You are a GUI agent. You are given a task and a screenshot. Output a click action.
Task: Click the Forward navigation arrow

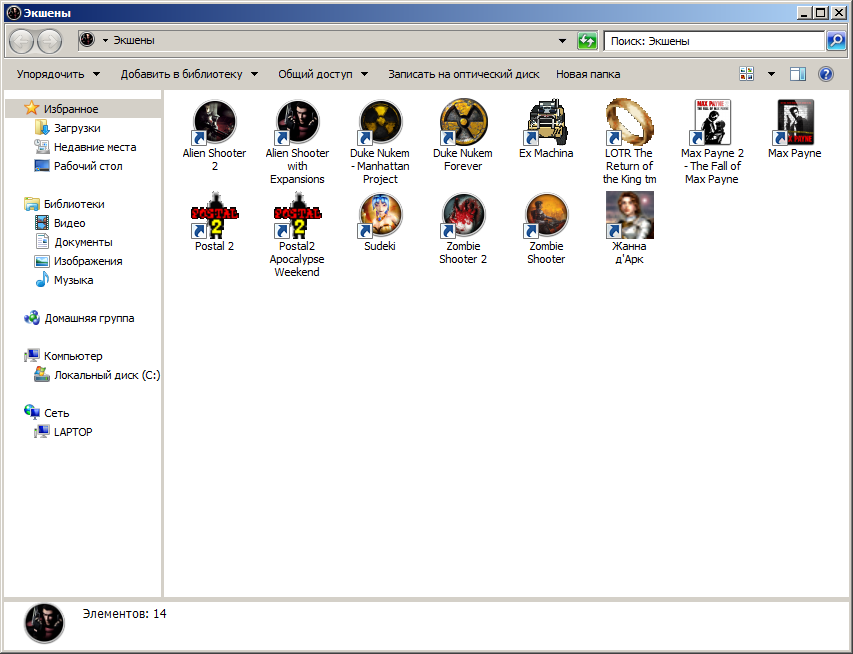pyautogui.click(x=50, y=41)
